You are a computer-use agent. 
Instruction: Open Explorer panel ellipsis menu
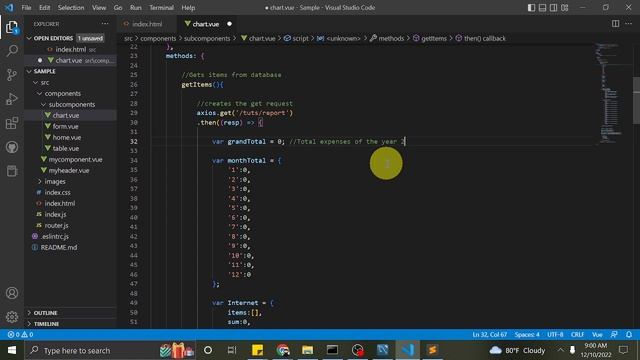tap(105, 24)
